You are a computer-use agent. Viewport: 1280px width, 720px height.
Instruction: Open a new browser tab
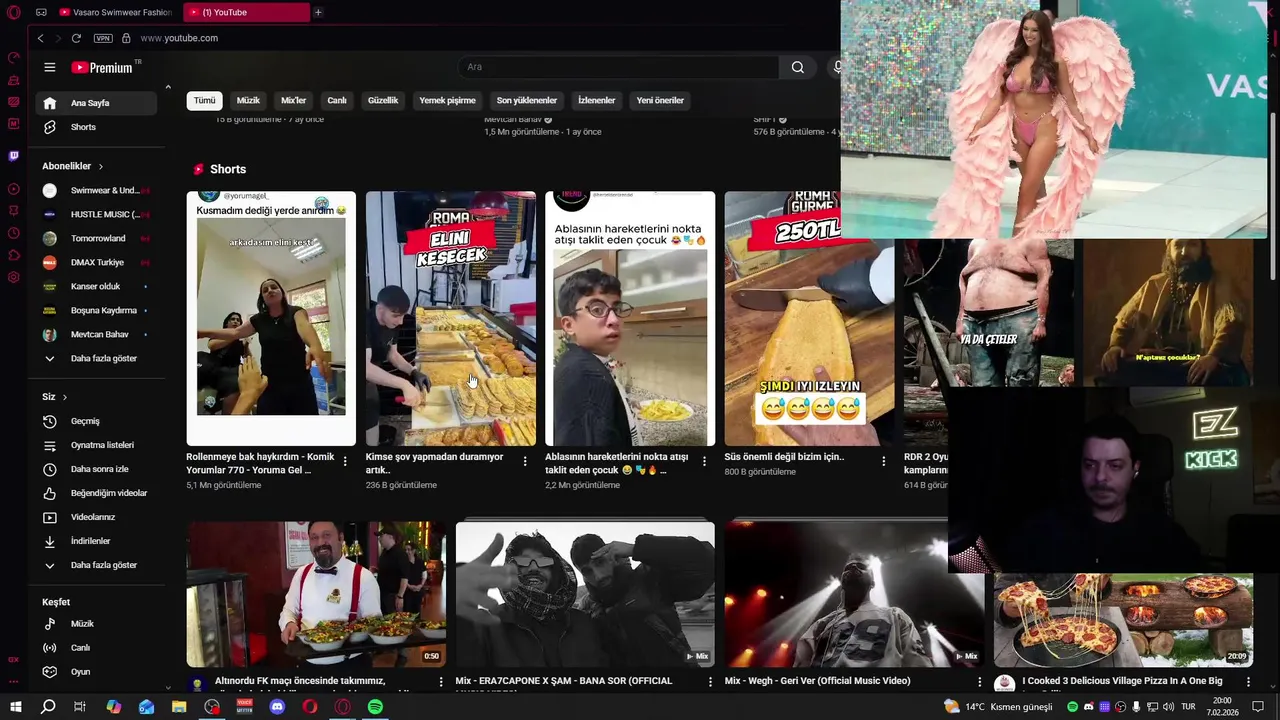click(x=318, y=12)
